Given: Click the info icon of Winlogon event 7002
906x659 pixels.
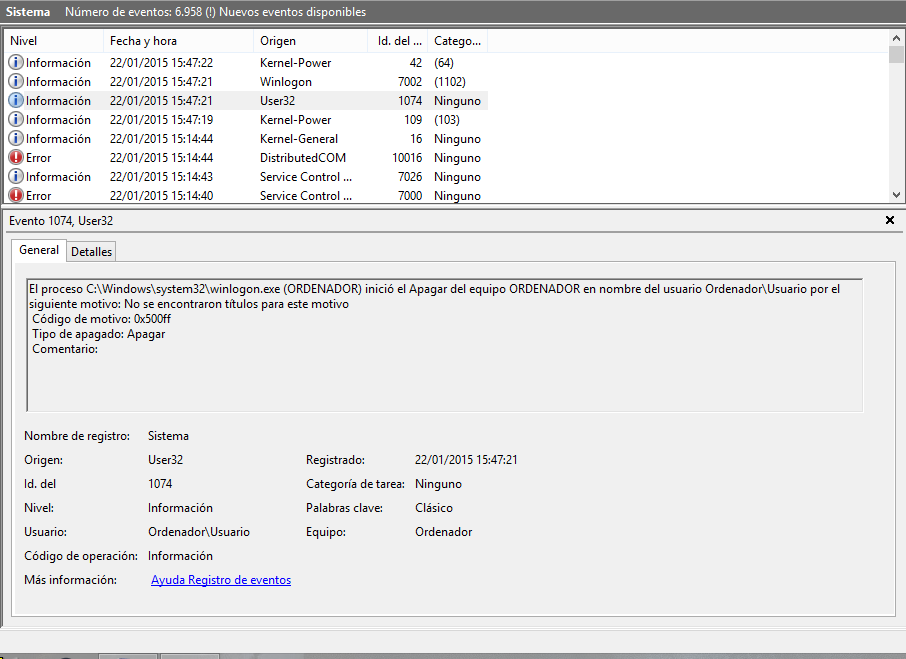Looking at the screenshot, I should (x=16, y=81).
